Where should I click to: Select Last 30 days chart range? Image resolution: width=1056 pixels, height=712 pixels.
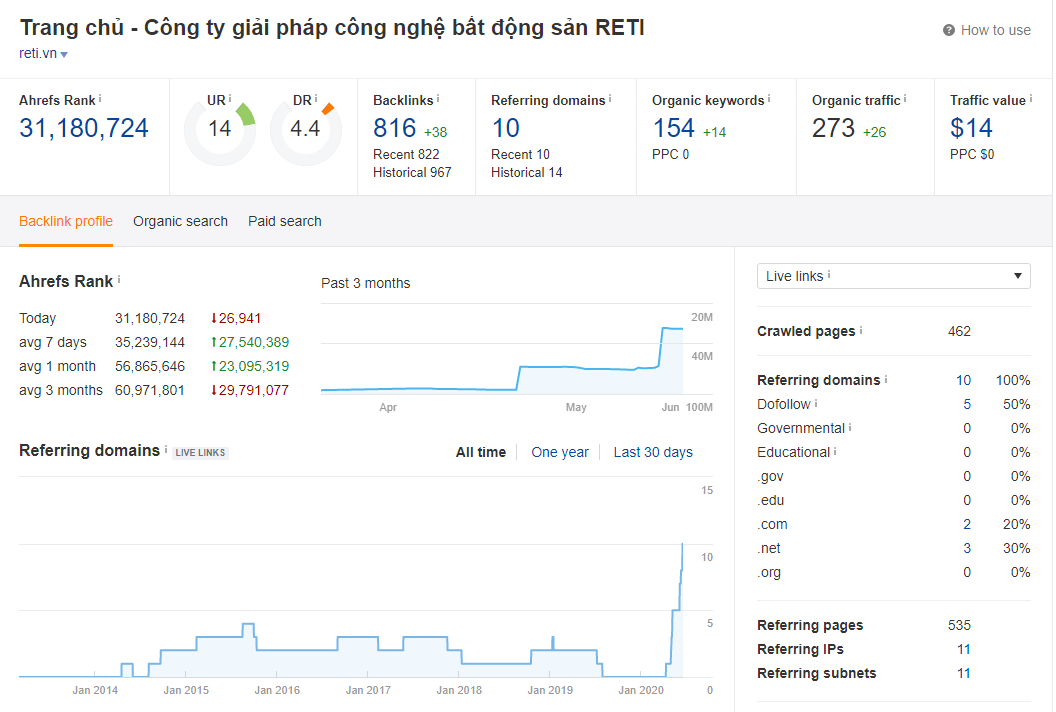tap(653, 452)
